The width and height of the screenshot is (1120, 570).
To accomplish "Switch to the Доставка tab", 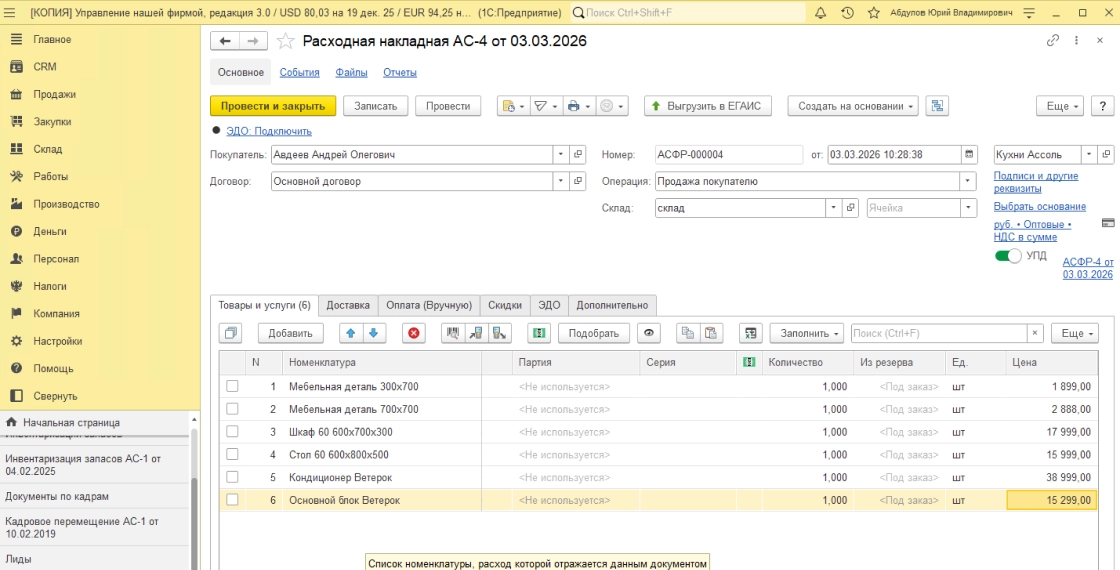I will tap(348, 305).
